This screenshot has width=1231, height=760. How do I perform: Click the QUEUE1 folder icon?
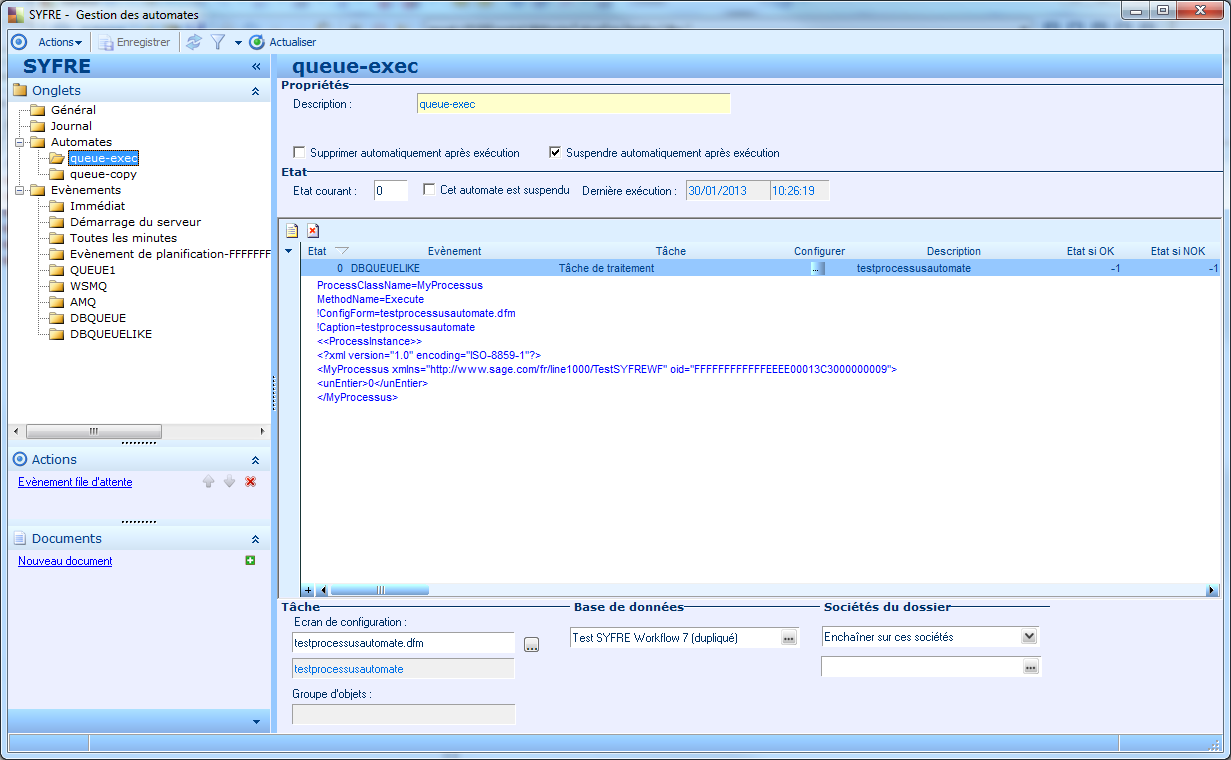pyautogui.click(x=57, y=270)
